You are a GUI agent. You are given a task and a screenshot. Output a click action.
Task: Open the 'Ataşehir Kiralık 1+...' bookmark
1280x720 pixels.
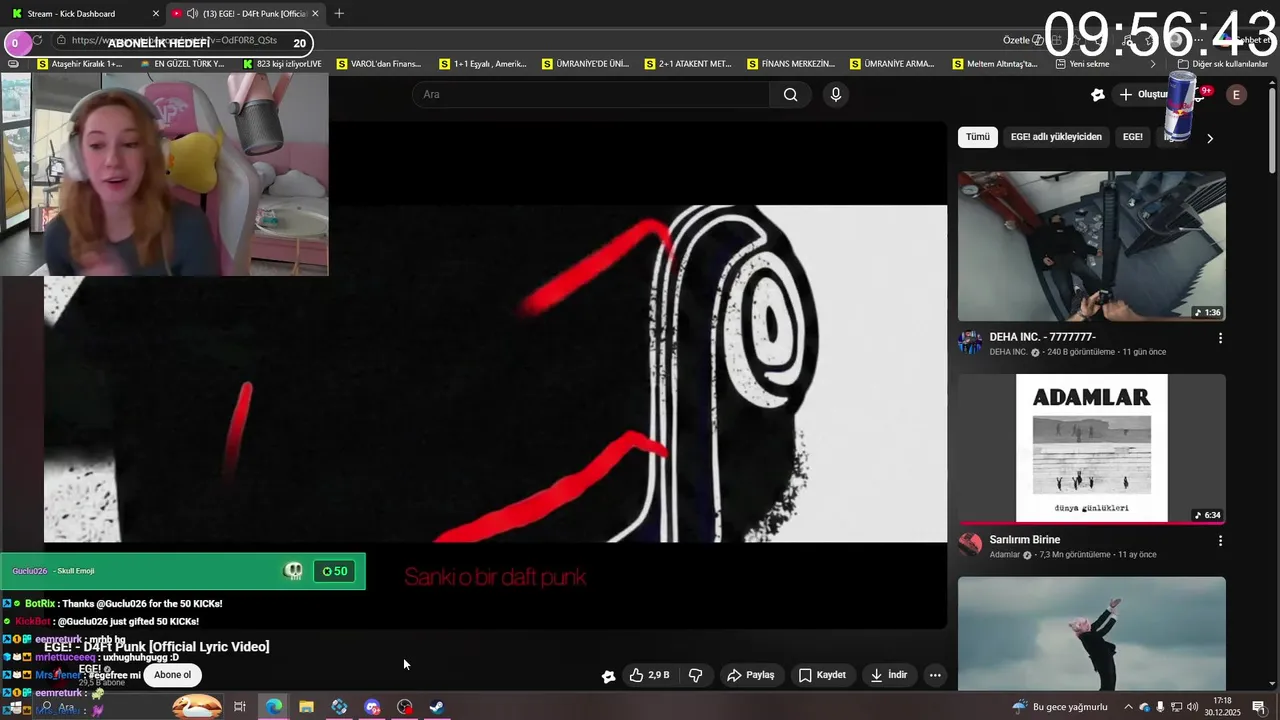click(x=80, y=64)
